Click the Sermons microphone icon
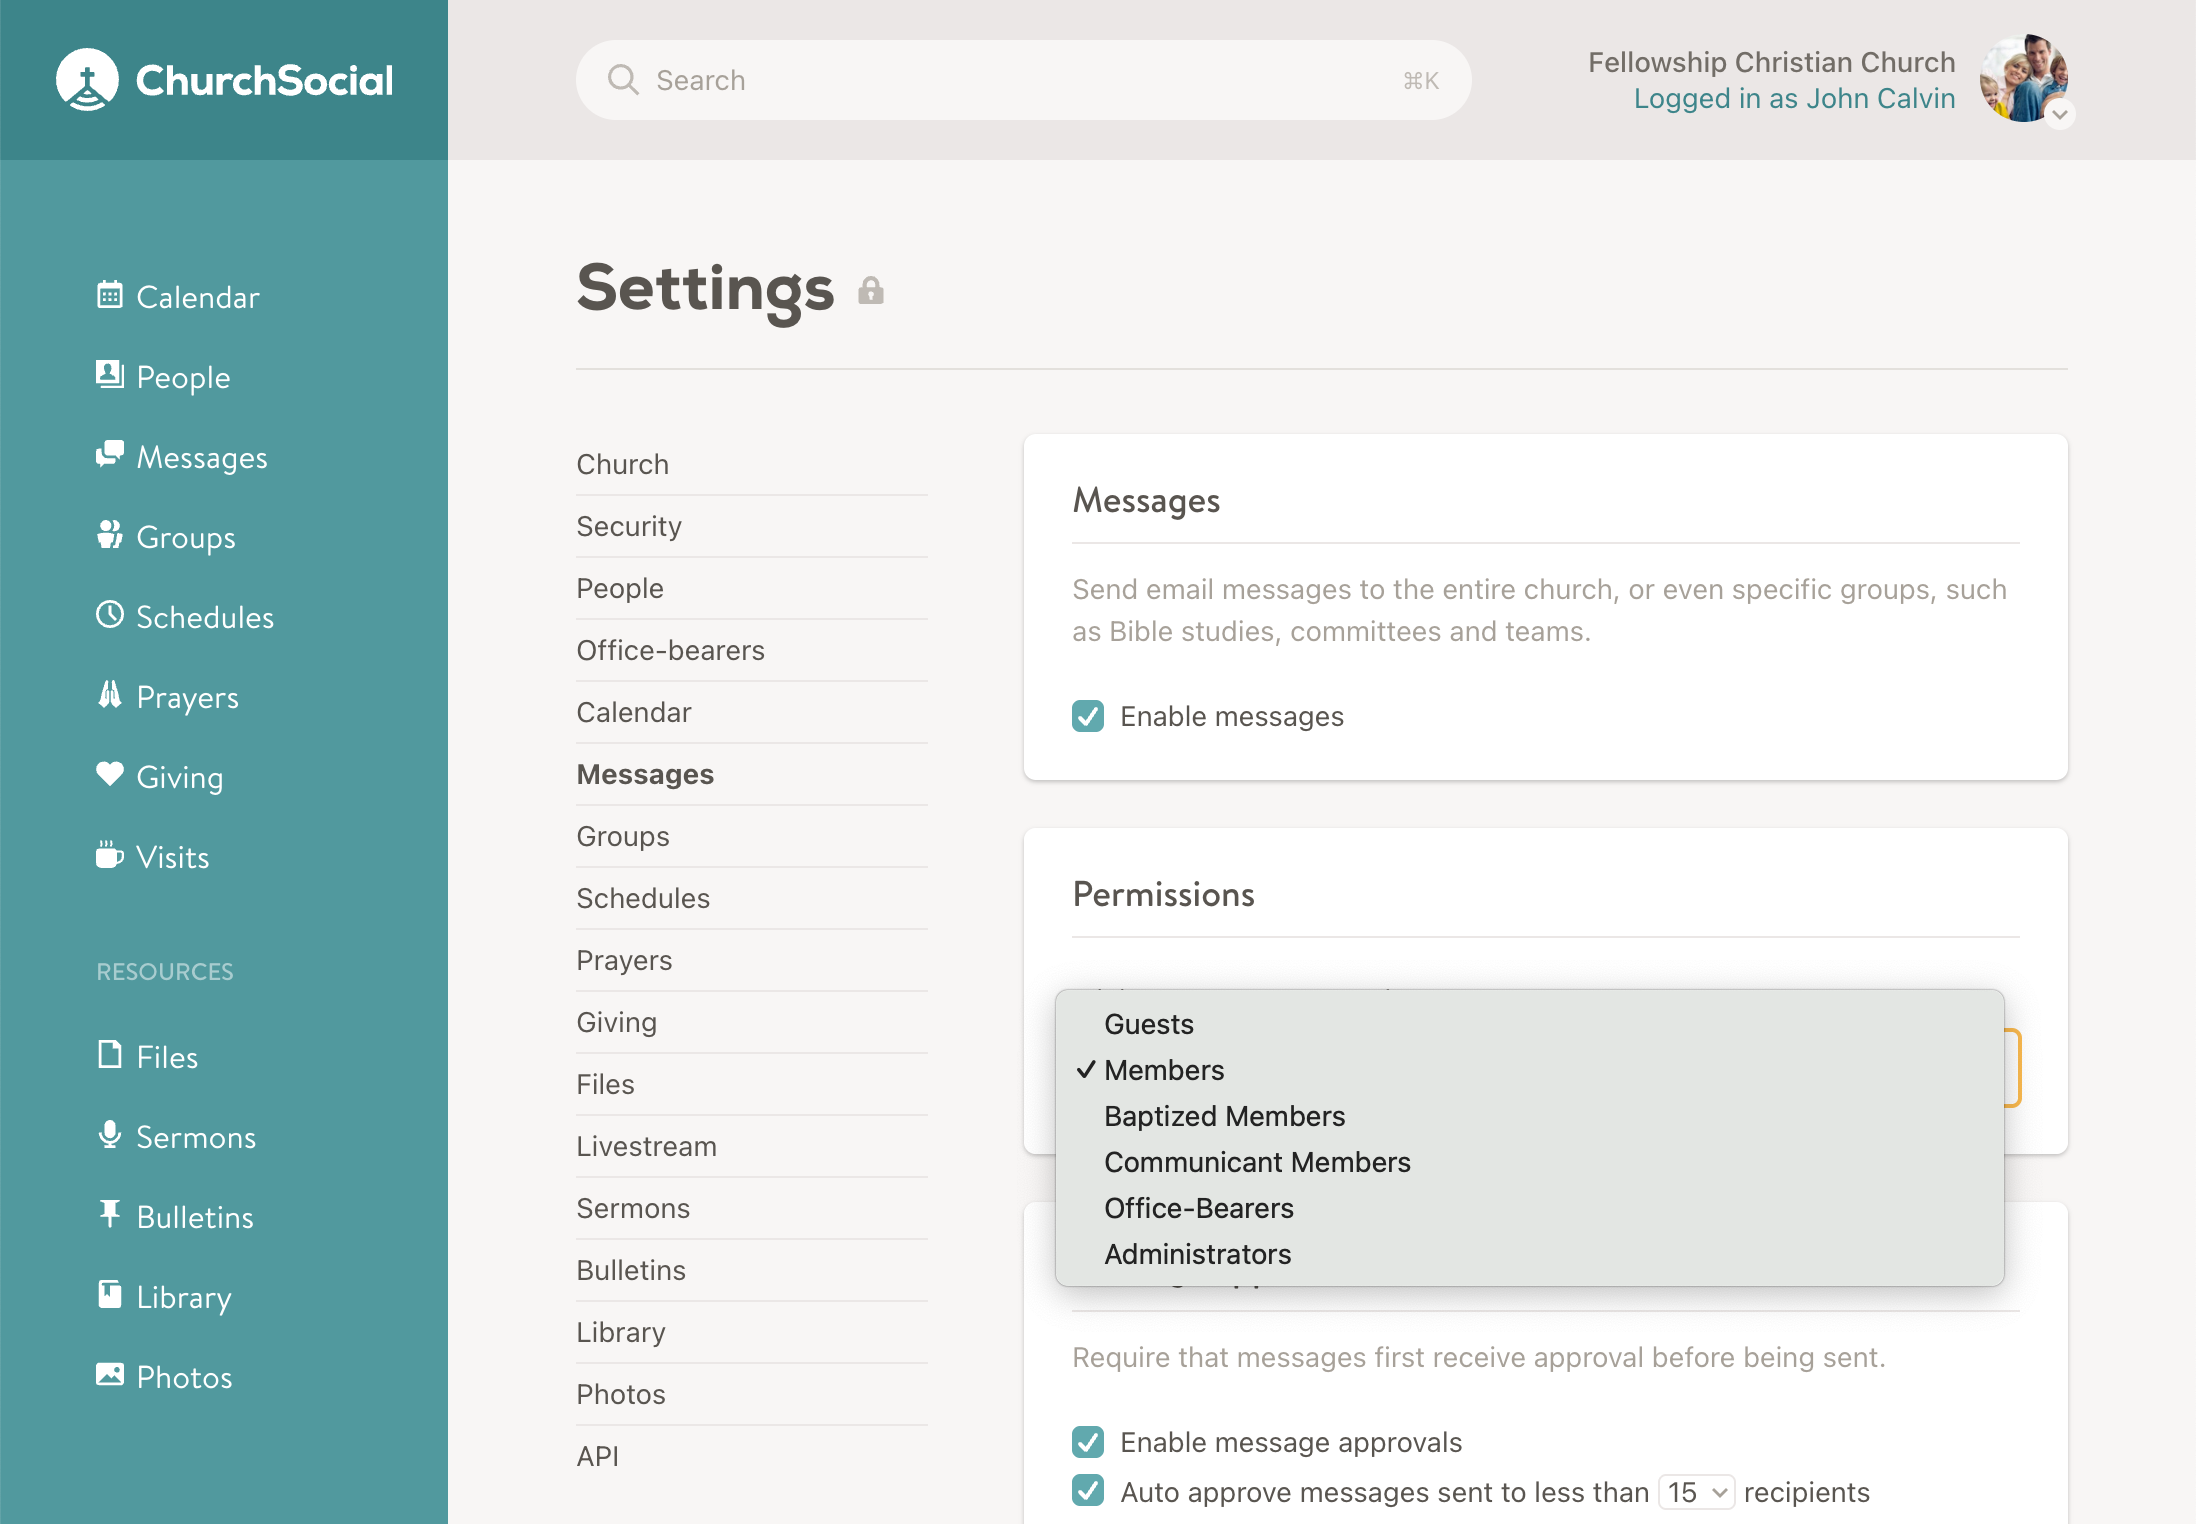Screen dimensions: 2196x1524 point(109,1135)
